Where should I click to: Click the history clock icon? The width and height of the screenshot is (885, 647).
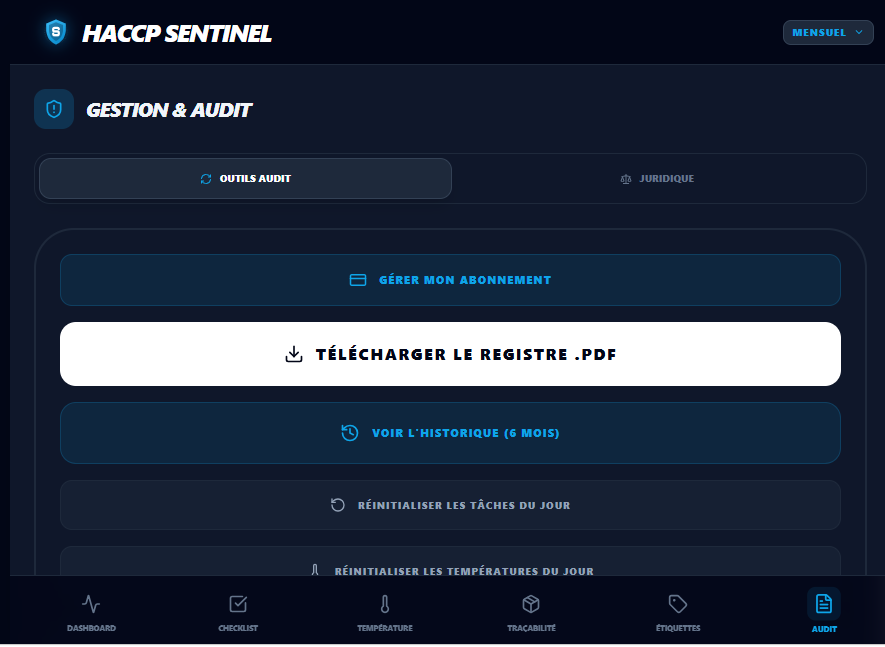[x=350, y=433]
